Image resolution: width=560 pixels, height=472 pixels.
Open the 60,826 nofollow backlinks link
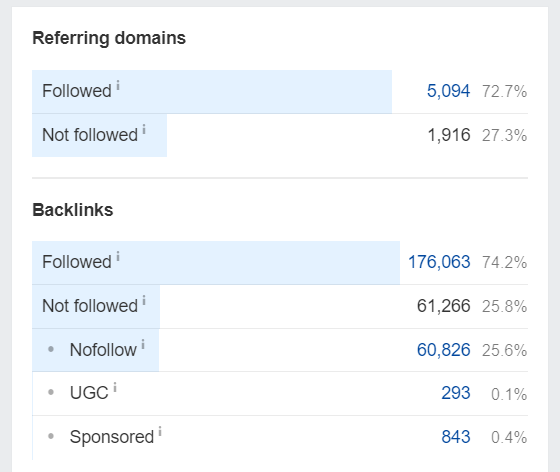click(444, 350)
